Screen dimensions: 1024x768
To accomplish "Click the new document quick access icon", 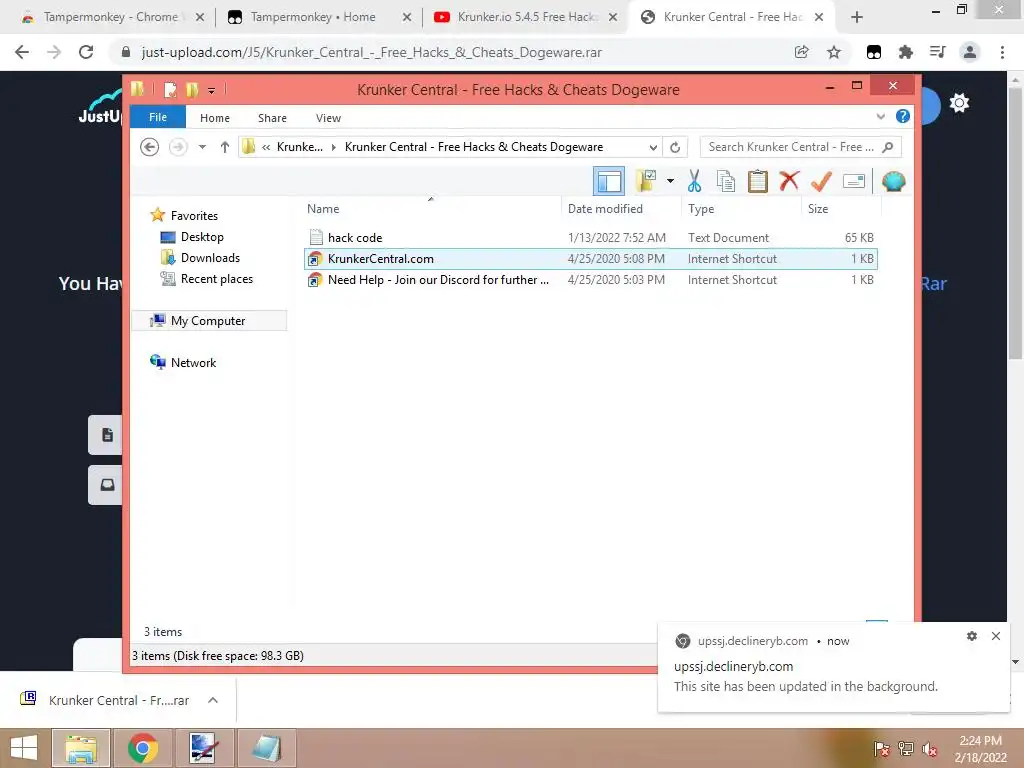I will pyautogui.click(x=170, y=89).
